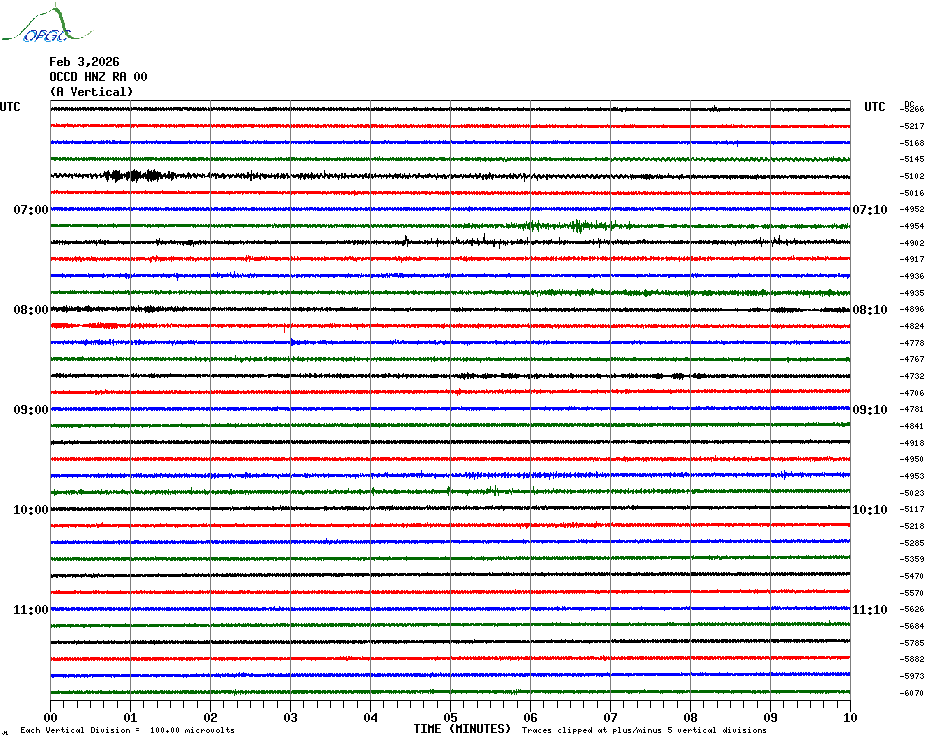The height and width of the screenshot is (744, 930).
Task: Click the 00 minute tick label on x-axis
Action: pyautogui.click(x=51, y=717)
